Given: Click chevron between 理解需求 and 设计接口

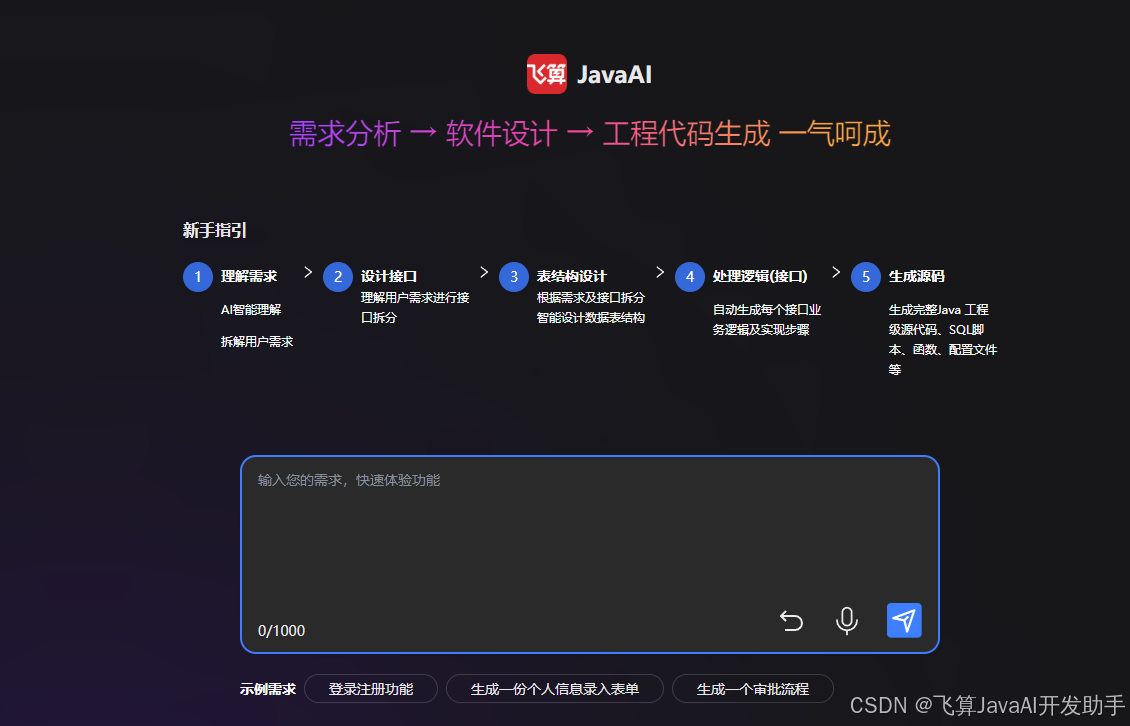Looking at the screenshot, I should (308, 272).
